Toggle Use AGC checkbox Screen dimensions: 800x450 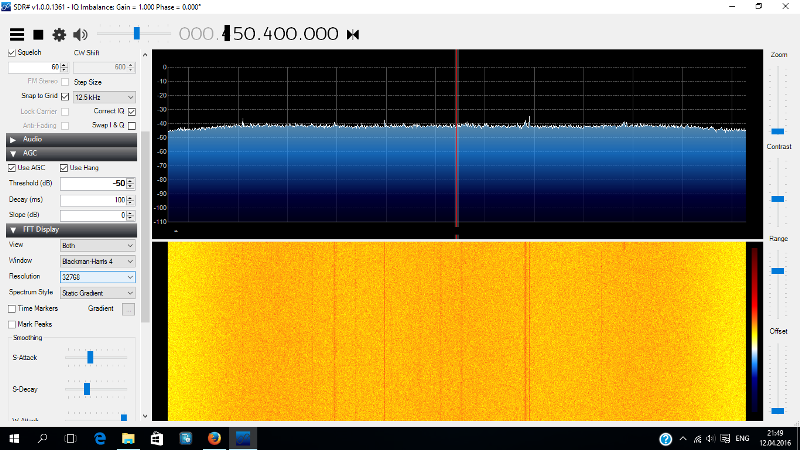coord(12,168)
